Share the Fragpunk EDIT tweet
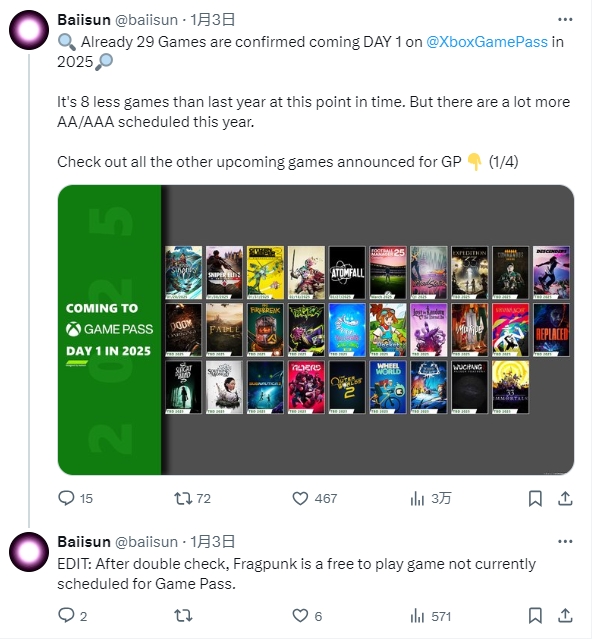Image resolution: width=592 pixels, height=639 pixels. 565,616
